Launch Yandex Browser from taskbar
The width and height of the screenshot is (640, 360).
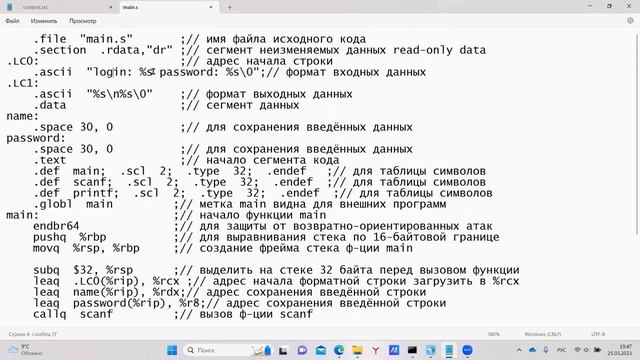coord(376,350)
